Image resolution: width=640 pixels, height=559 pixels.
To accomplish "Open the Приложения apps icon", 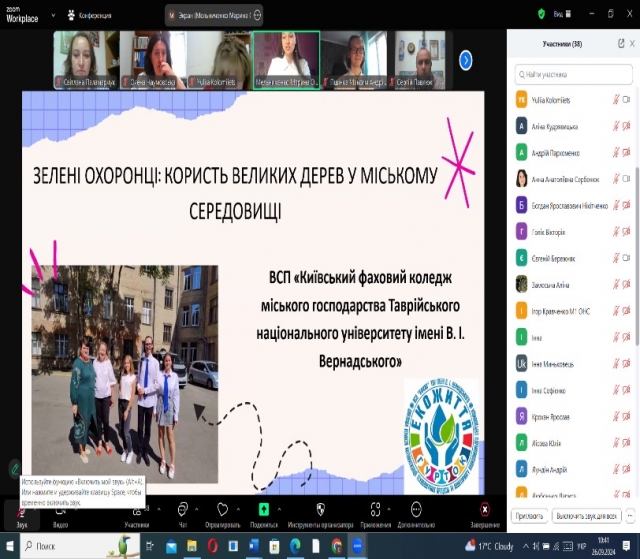I will click(x=375, y=511).
